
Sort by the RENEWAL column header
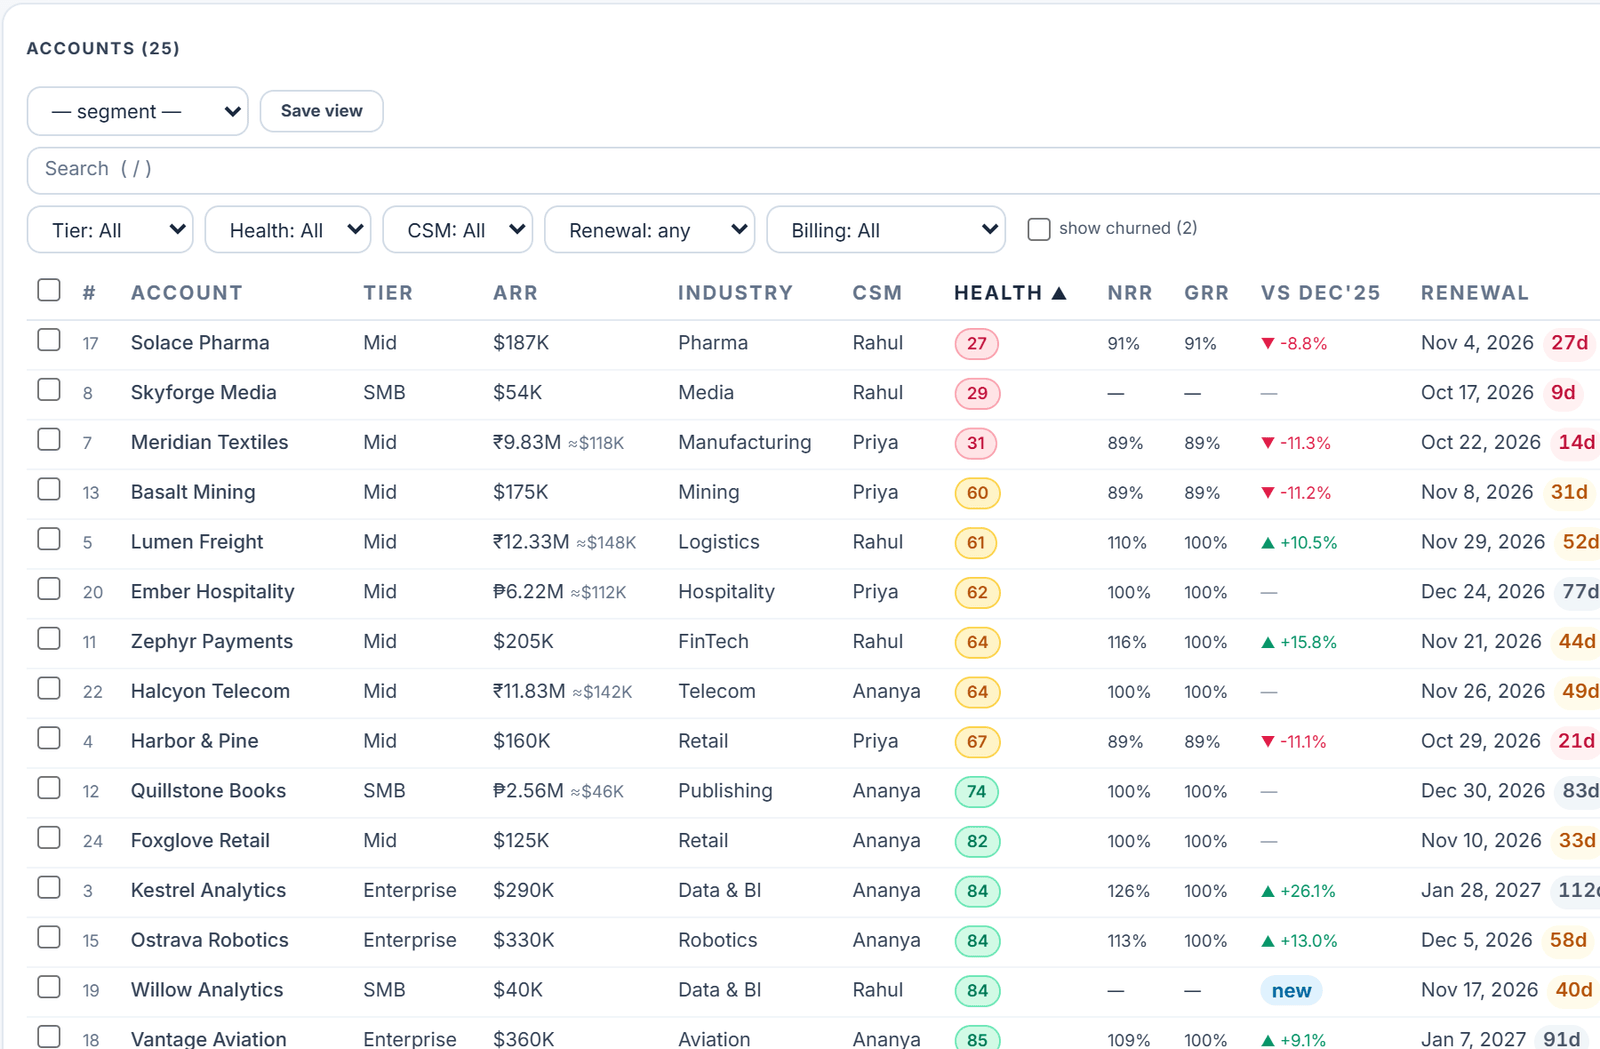tap(1475, 293)
